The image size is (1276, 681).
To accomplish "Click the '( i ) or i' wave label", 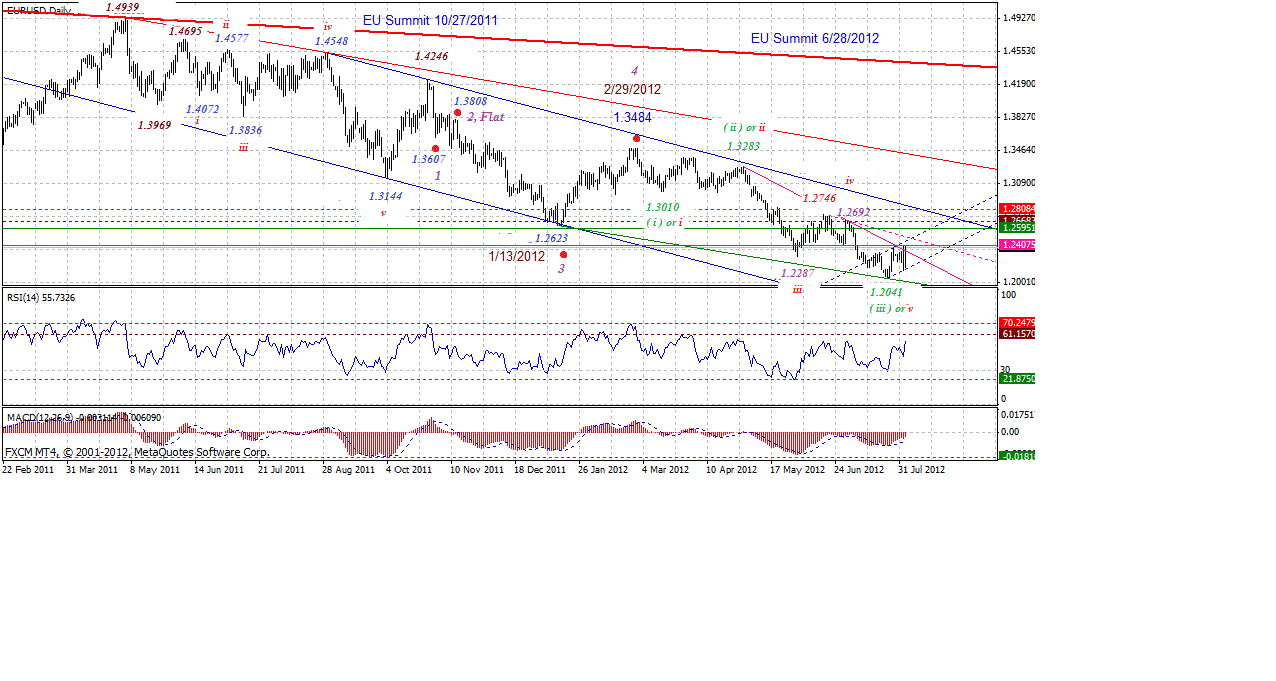I will point(664,222).
